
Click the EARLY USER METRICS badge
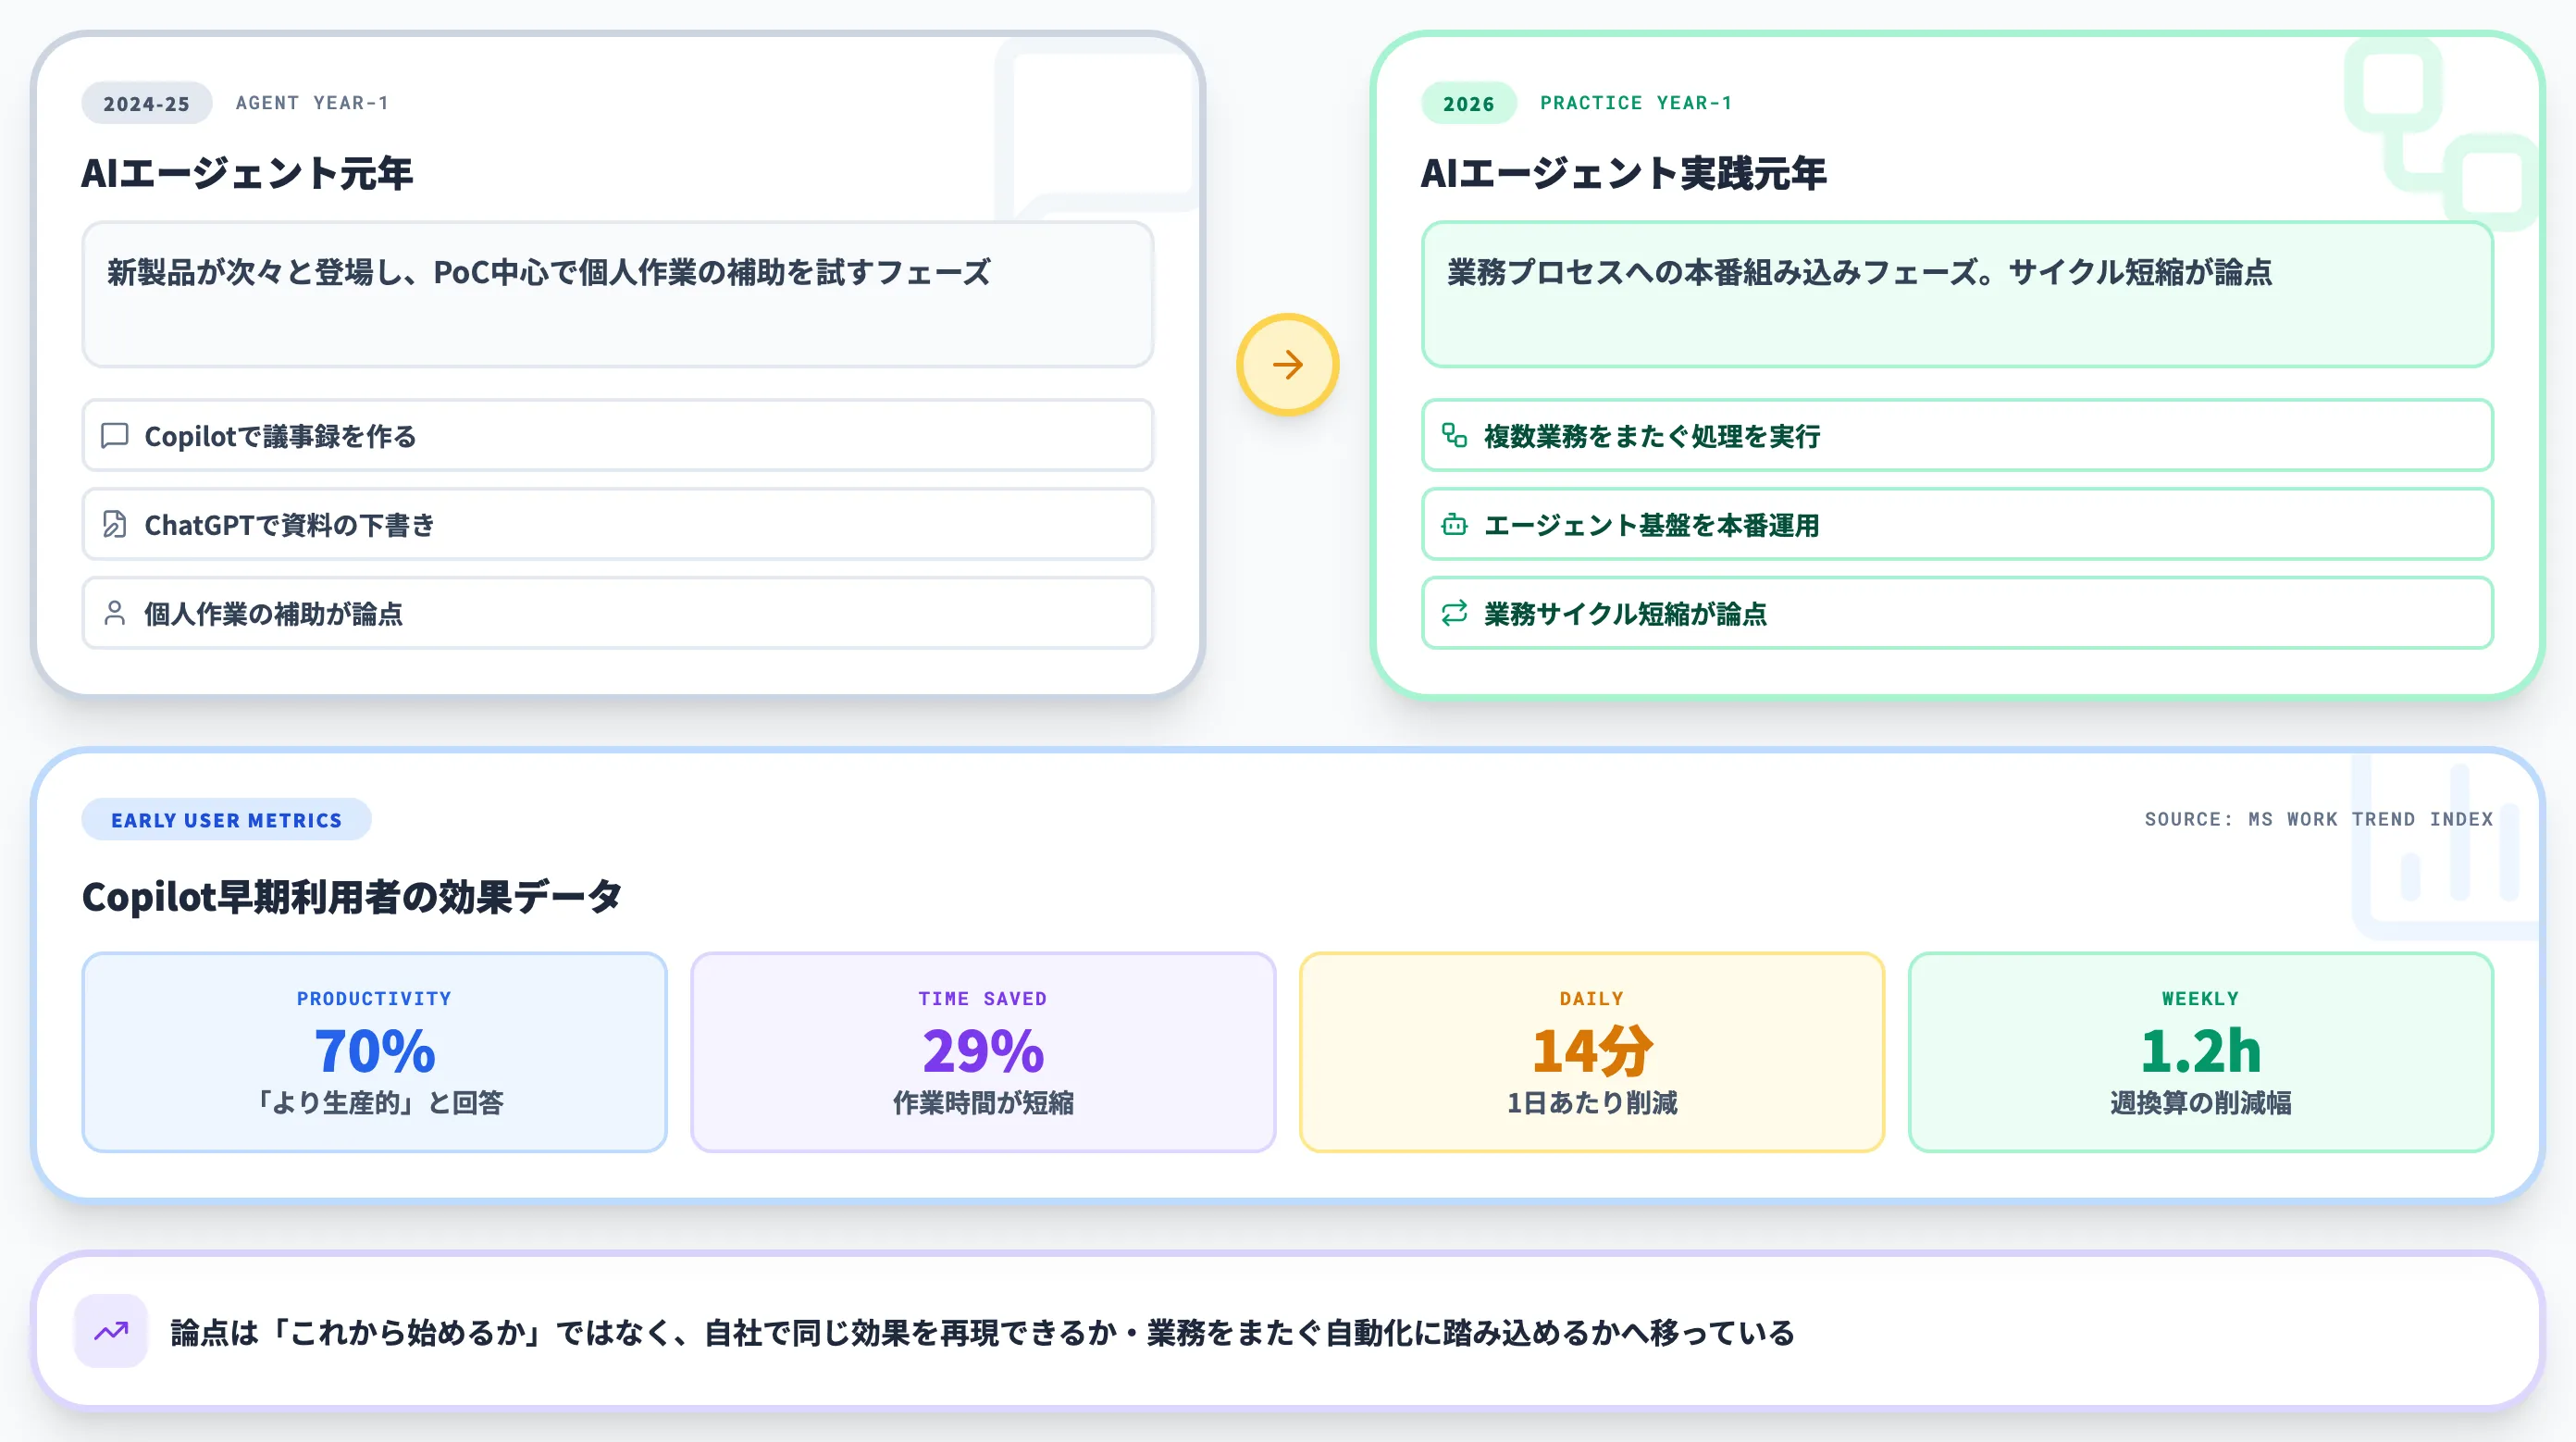226,820
